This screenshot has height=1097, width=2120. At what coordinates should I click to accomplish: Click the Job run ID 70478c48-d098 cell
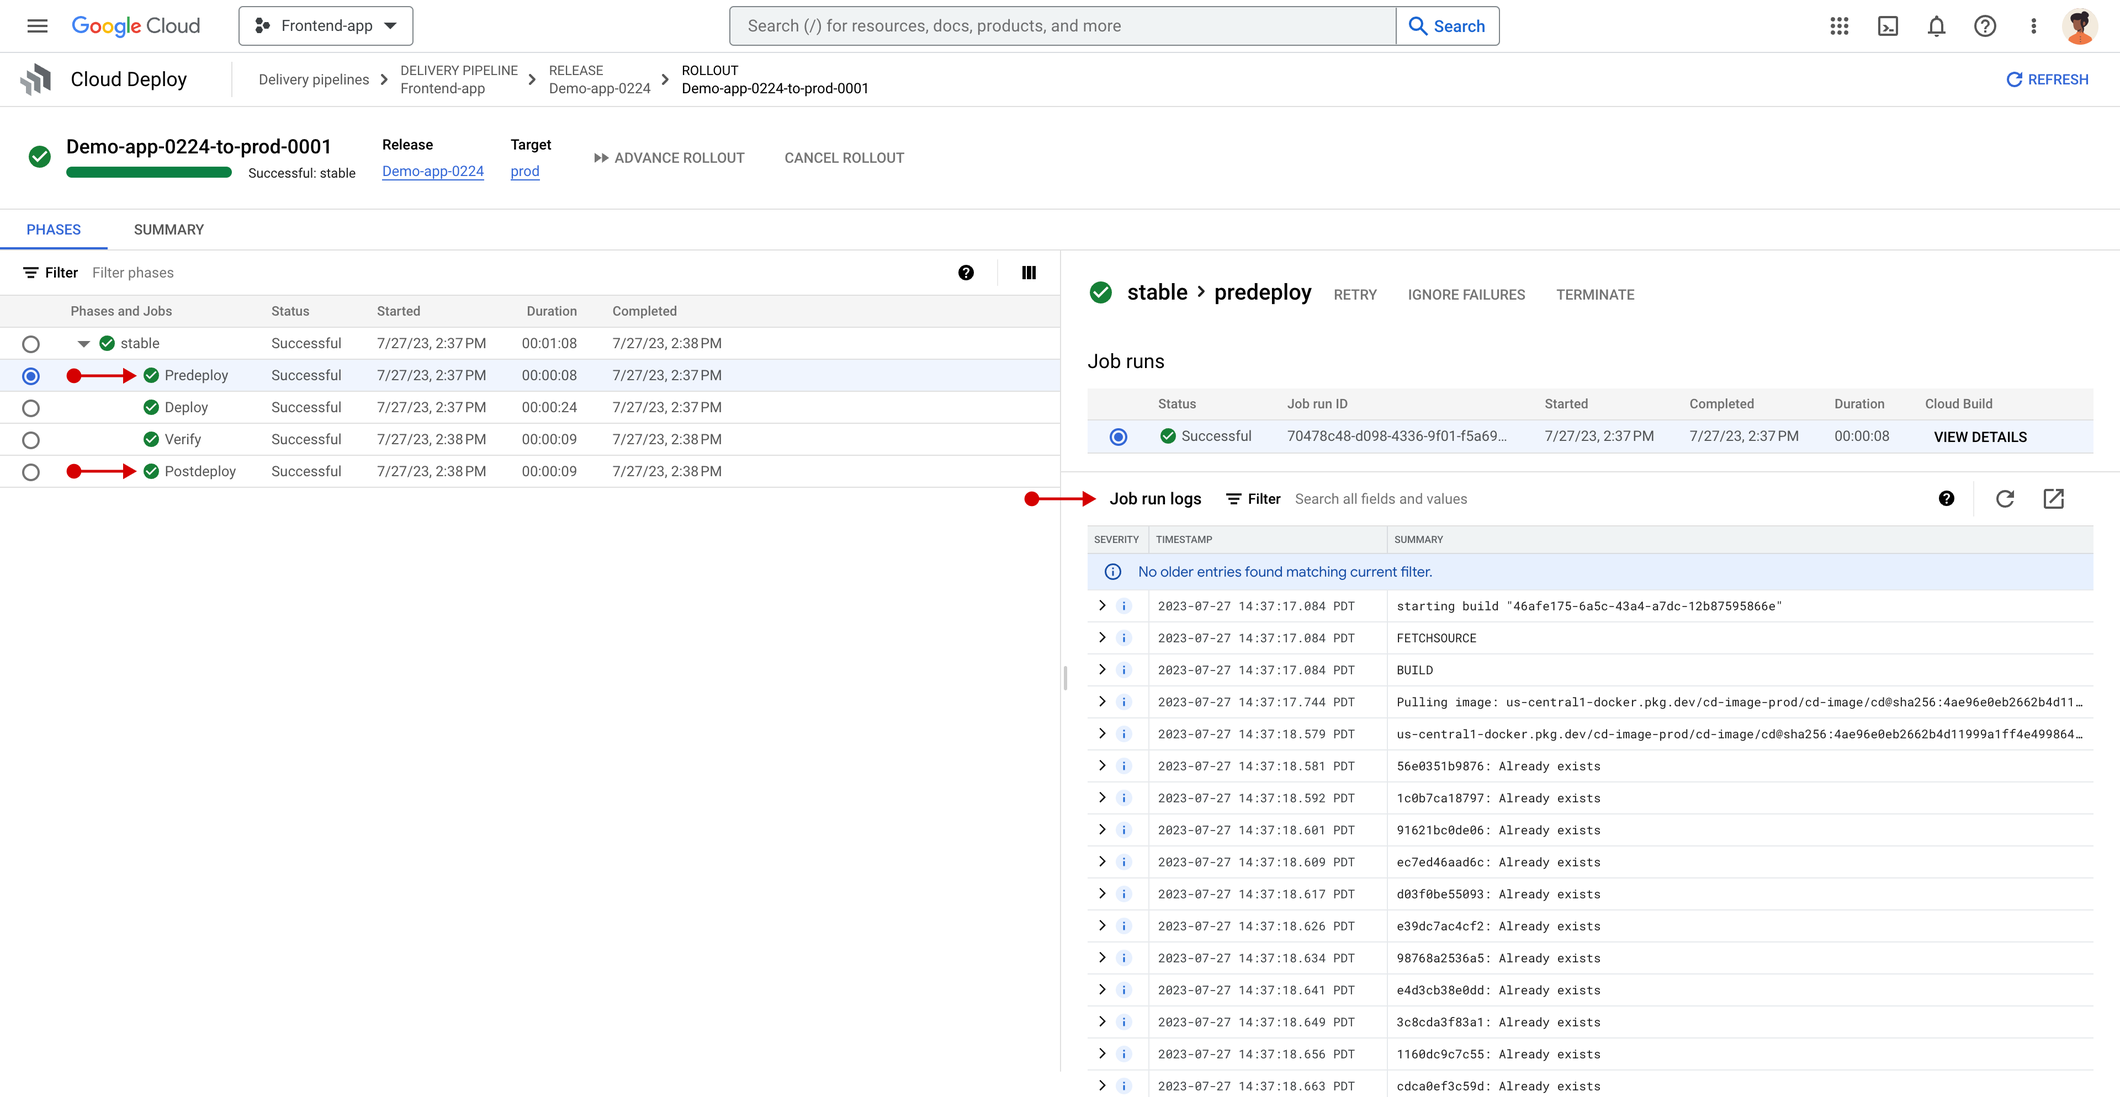click(1397, 436)
